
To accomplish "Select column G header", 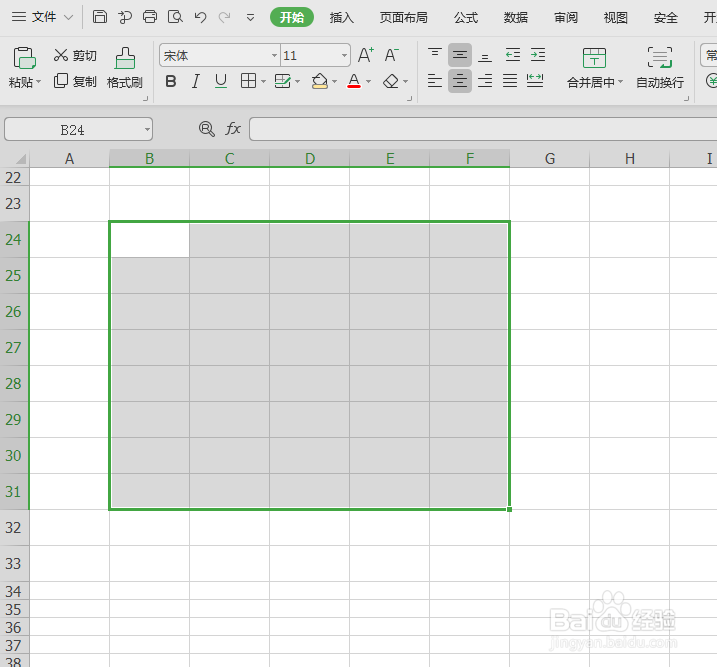I will coord(550,159).
